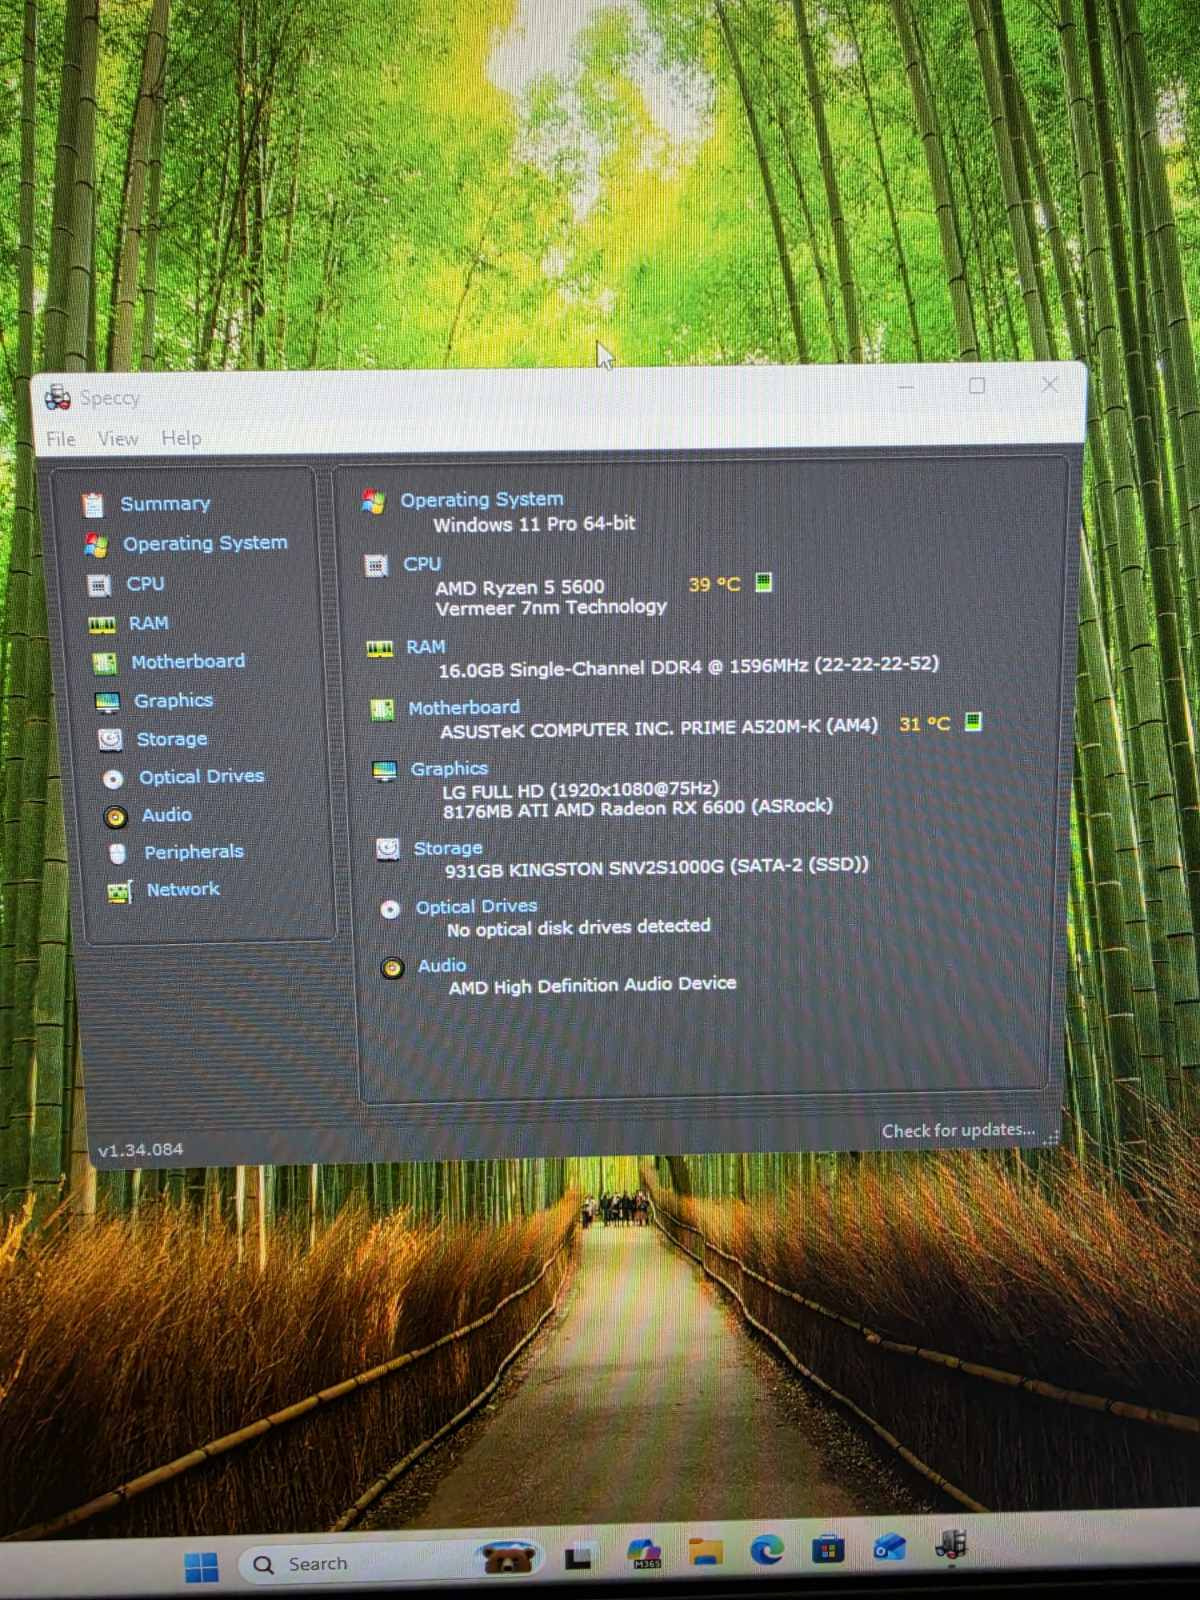Select Optical Drives in the sidebar

pos(202,776)
